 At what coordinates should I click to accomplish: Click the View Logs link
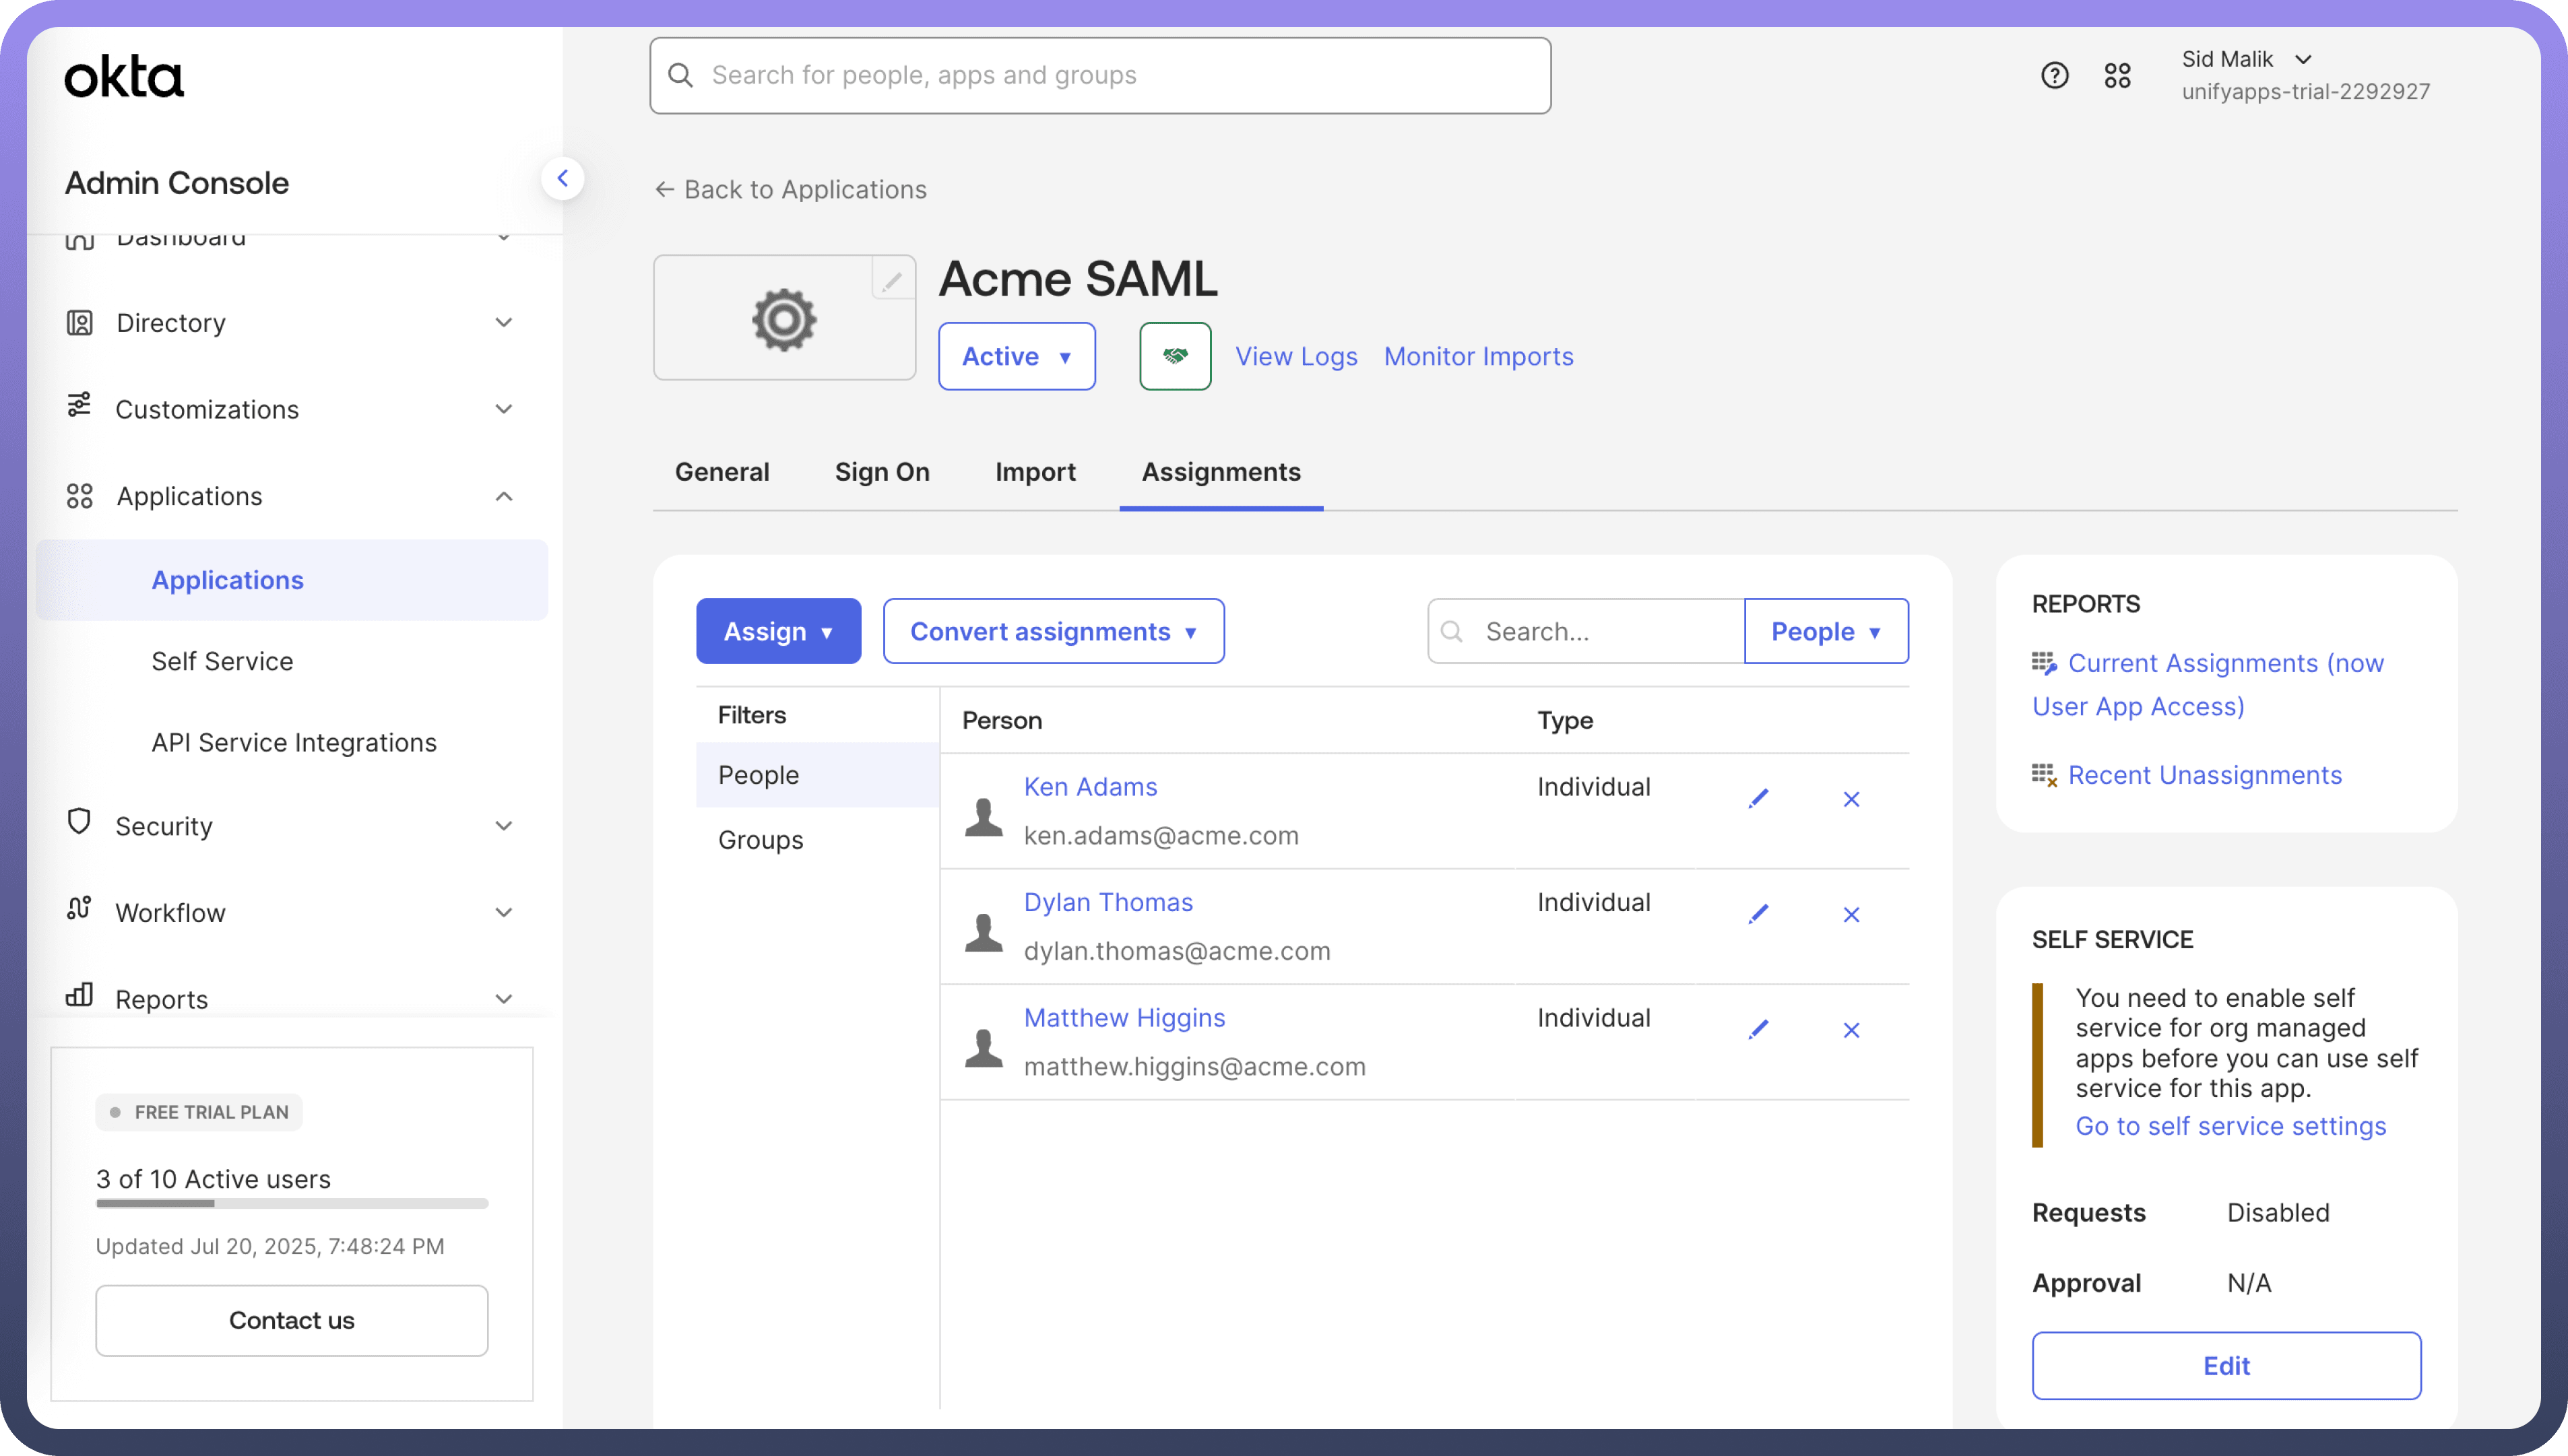coord(1296,356)
